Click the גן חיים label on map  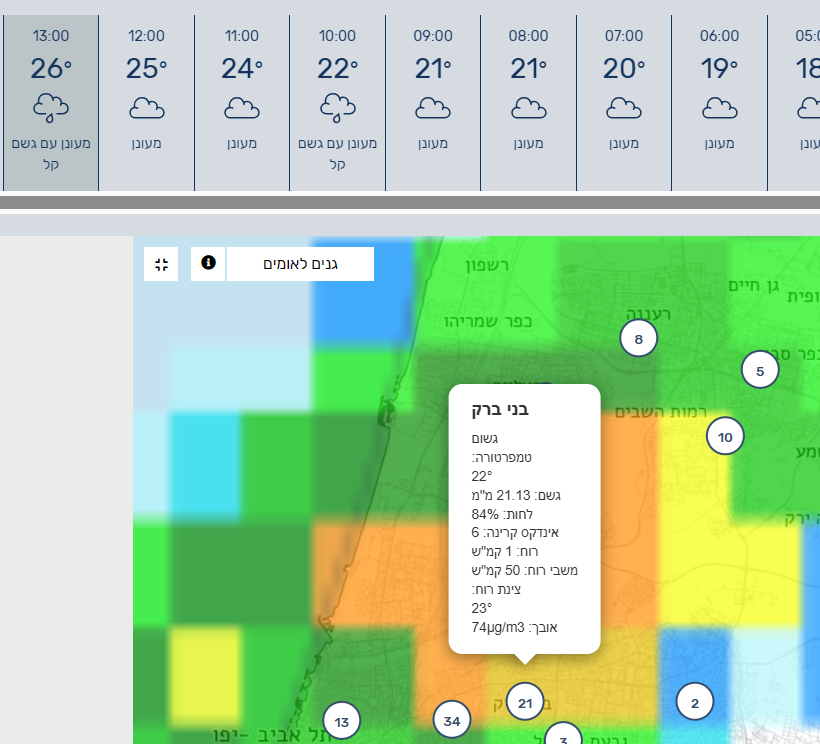(754, 285)
